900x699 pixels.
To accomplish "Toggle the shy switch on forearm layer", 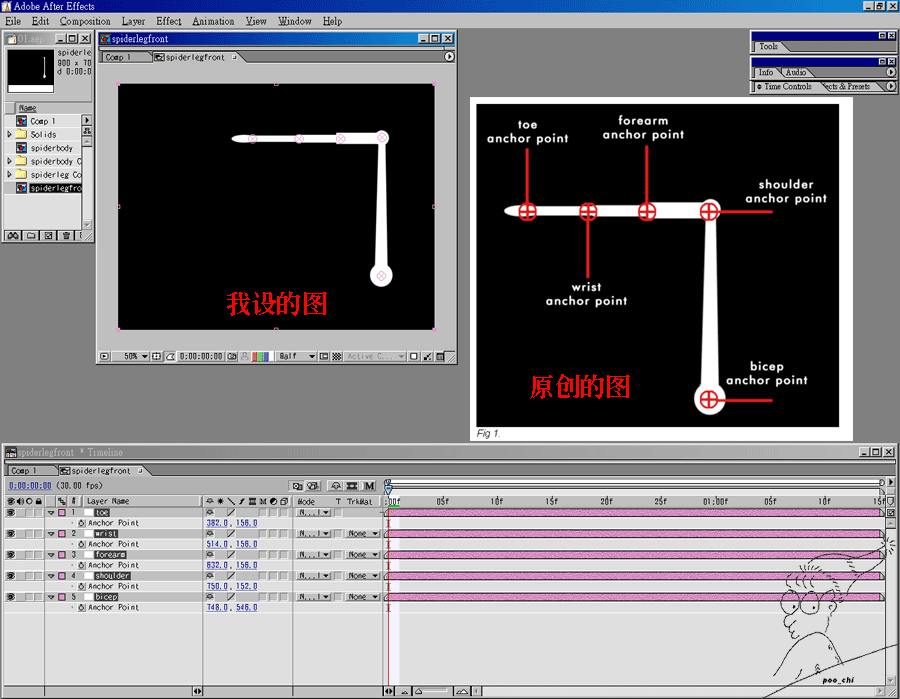I will tap(210, 555).
